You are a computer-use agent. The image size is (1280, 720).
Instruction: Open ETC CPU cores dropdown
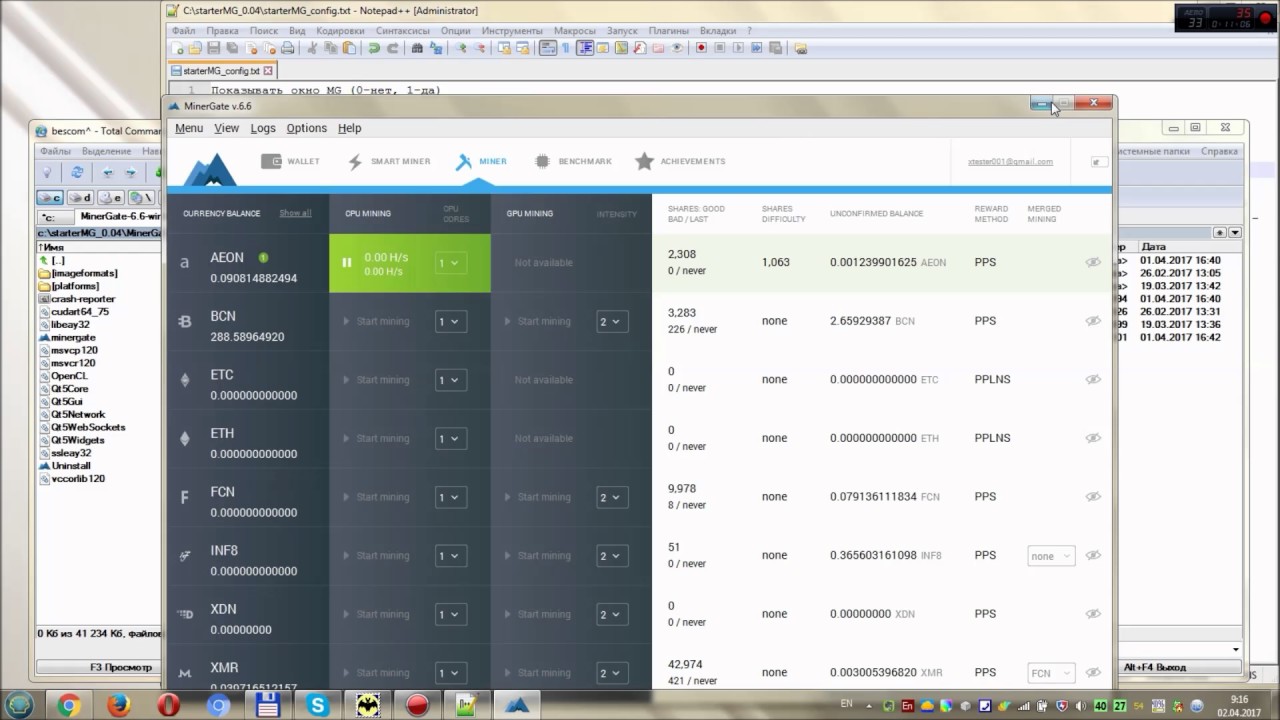coord(451,380)
